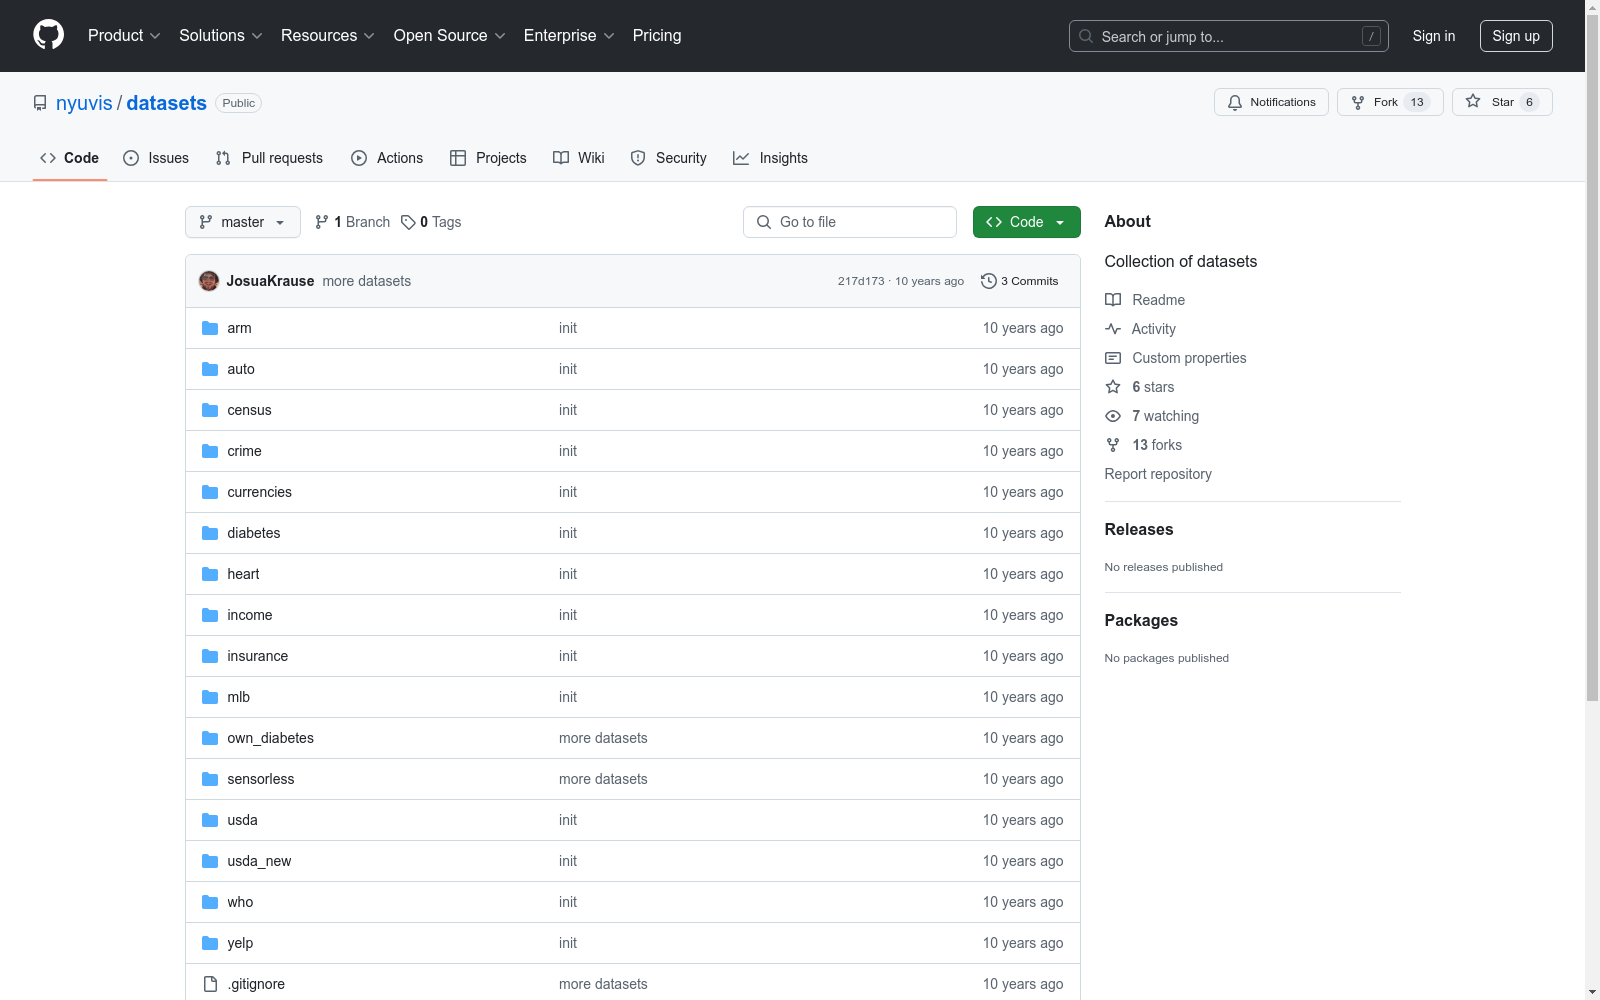Expand the Product menu
Viewport: 1600px width, 1000px height.
click(x=124, y=36)
